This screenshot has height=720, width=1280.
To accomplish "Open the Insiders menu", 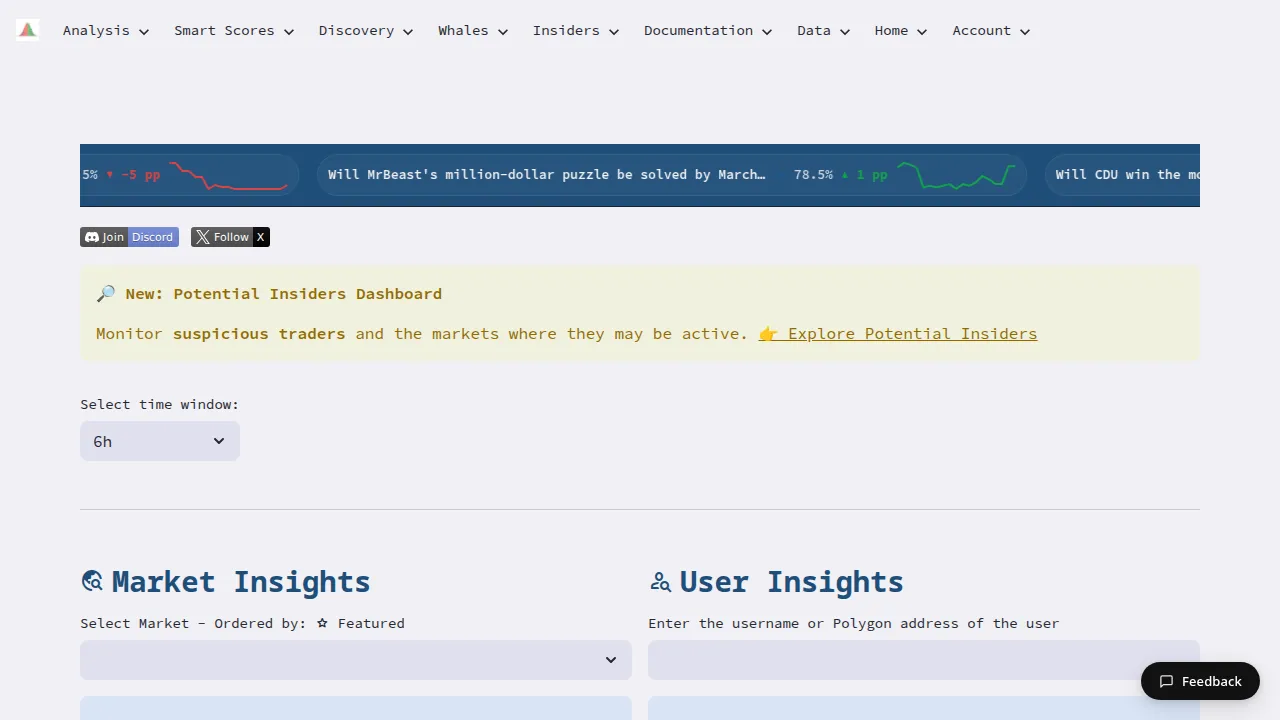I will [575, 31].
